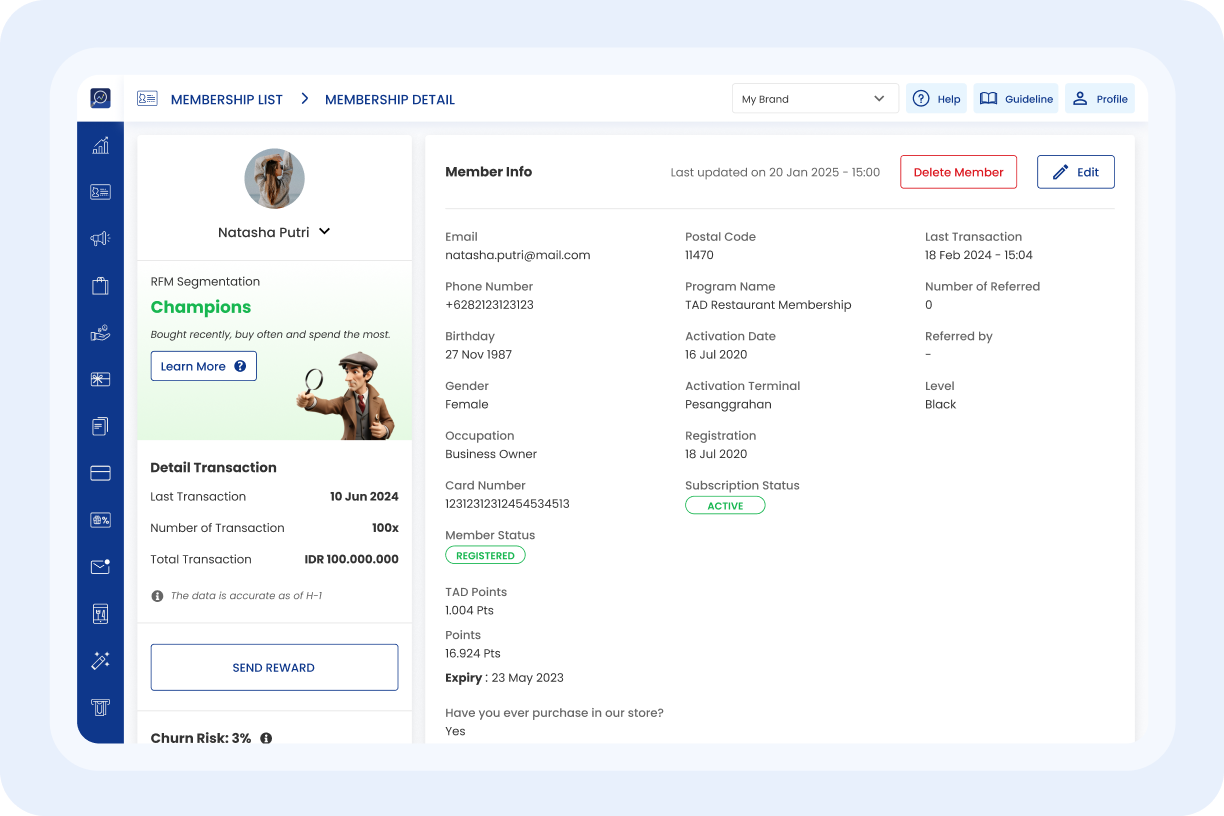
Task: Open the percent discount sidebar icon
Action: pyautogui.click(x=100, y=520)
